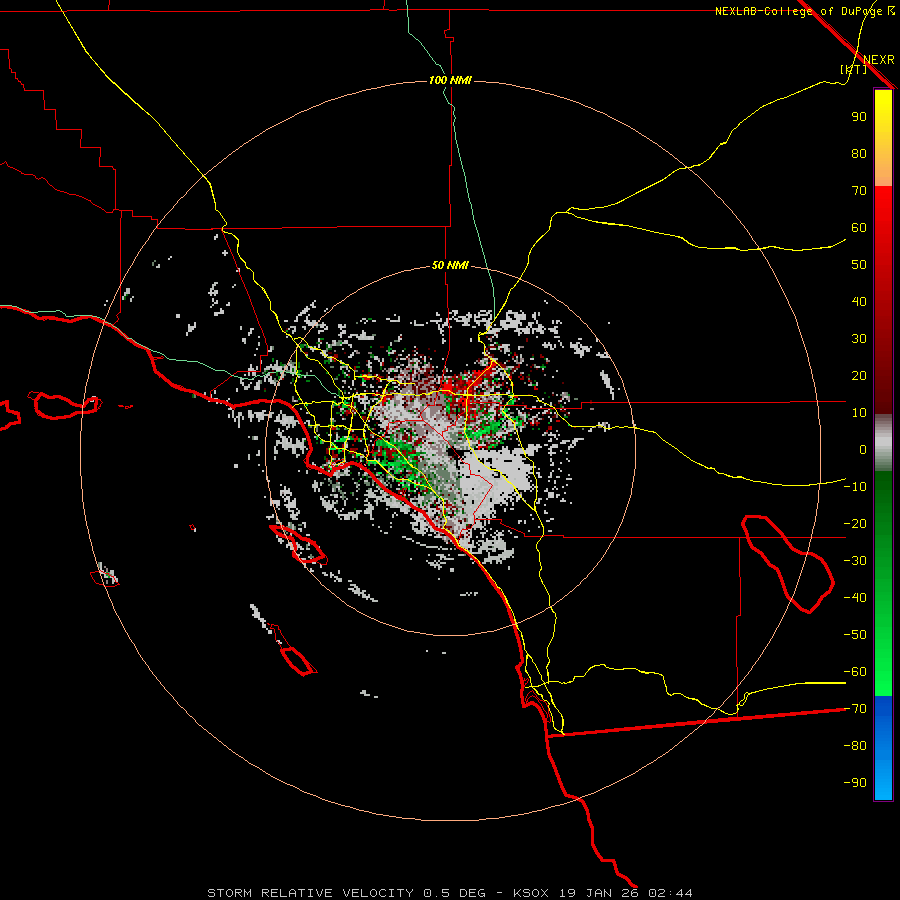Click the 10 value on the velocity scale
This screenshot has width=900, height=900.
tap(859, 413)
